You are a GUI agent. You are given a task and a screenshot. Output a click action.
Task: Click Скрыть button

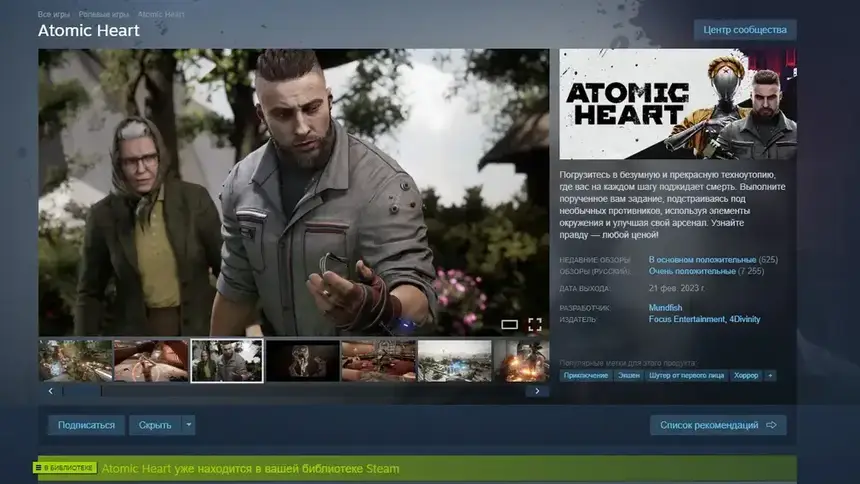(155, 425)
